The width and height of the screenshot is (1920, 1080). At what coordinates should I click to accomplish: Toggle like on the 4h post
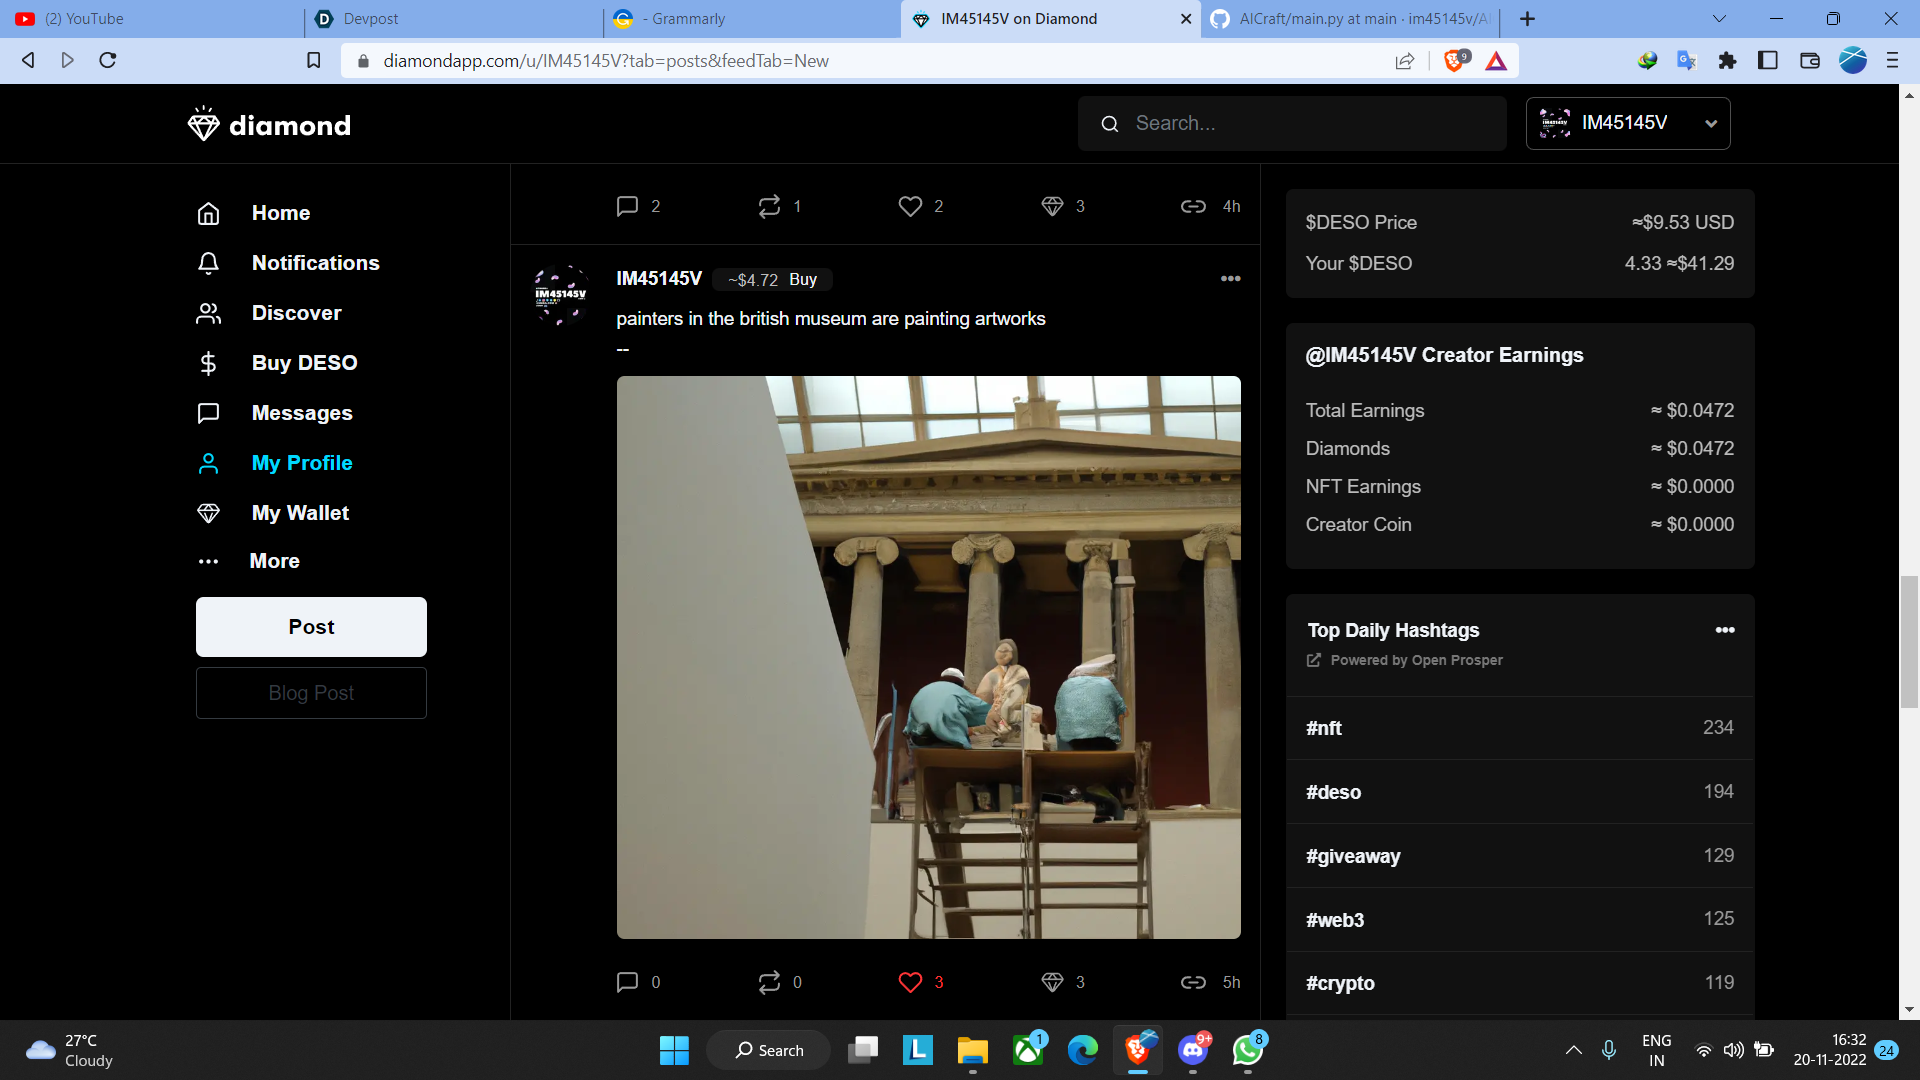pyautogui.click(x=910, y=206)
